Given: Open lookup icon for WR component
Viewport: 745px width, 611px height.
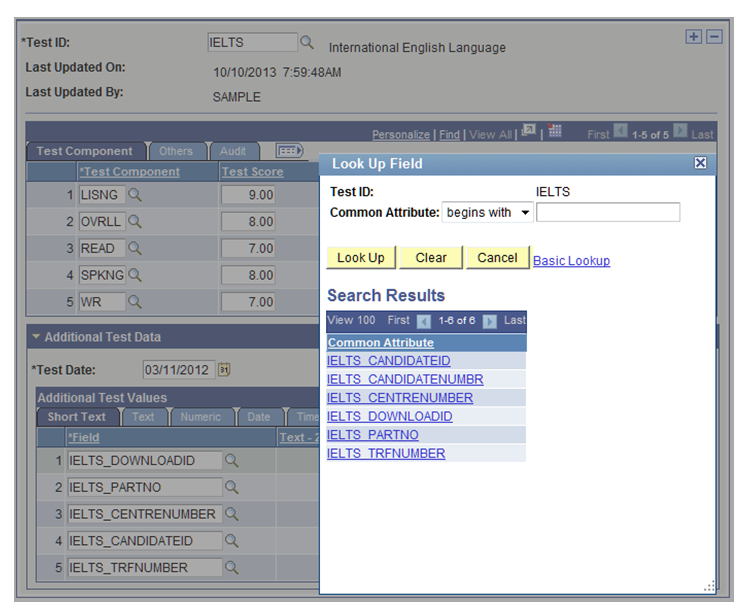Looking at the screenshot, I should 135,301.
